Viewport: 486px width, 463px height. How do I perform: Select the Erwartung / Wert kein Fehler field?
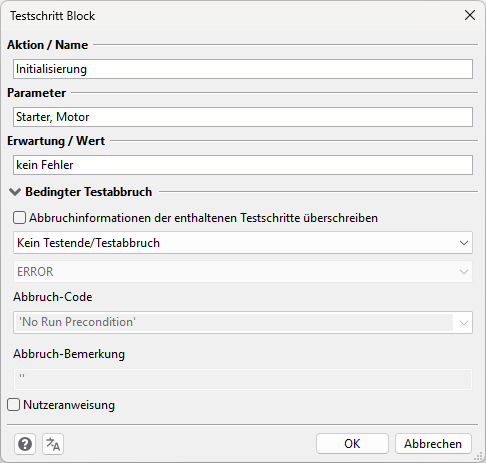(x=243, y=165)
